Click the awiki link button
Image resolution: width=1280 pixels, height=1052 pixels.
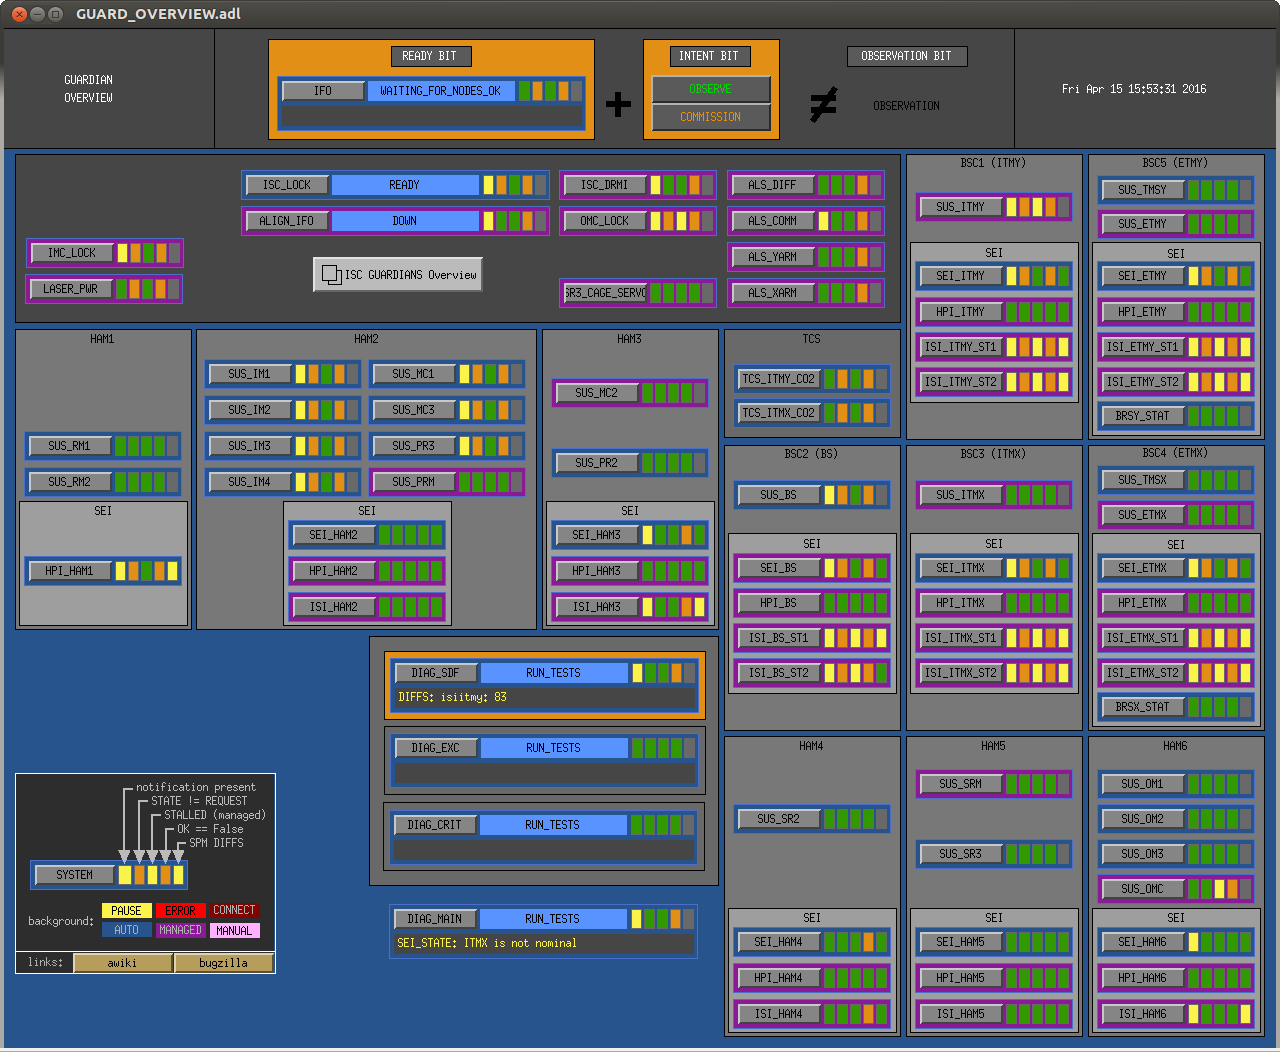pyautogui.click(x=123, y=963)
